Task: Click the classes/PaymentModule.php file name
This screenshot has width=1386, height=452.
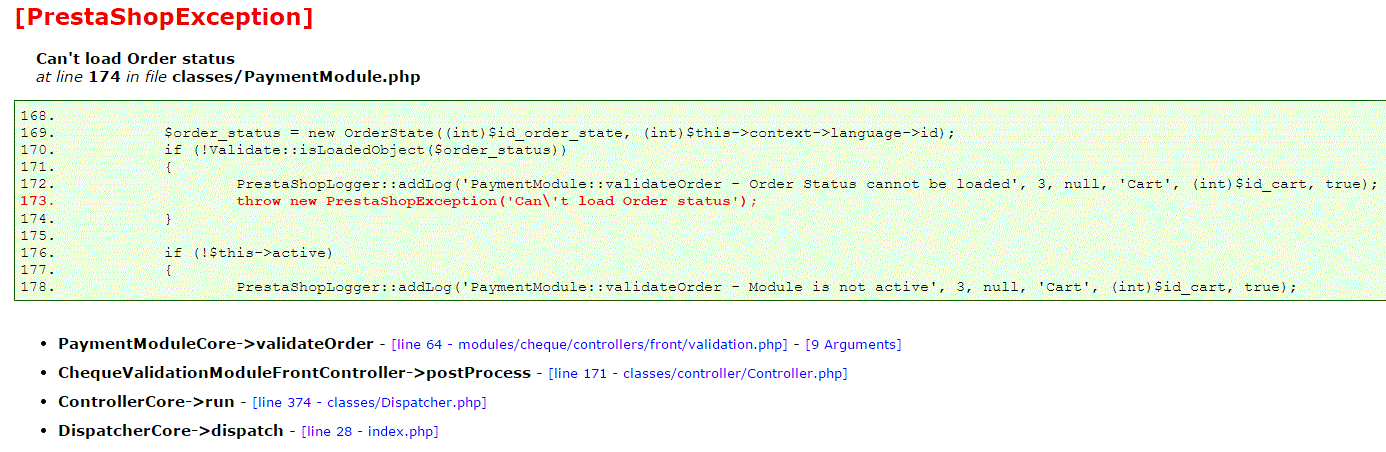Action: (x=296, y=76)
